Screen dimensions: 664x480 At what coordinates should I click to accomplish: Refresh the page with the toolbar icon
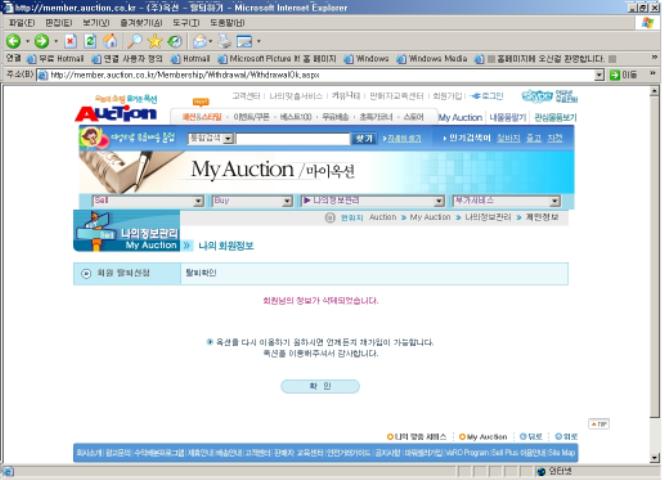pos(90,41)
